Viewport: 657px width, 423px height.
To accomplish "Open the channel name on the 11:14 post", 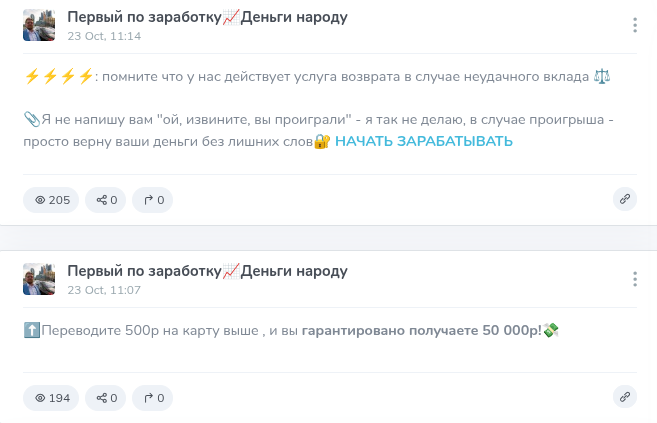I will (x=207, y=17).
